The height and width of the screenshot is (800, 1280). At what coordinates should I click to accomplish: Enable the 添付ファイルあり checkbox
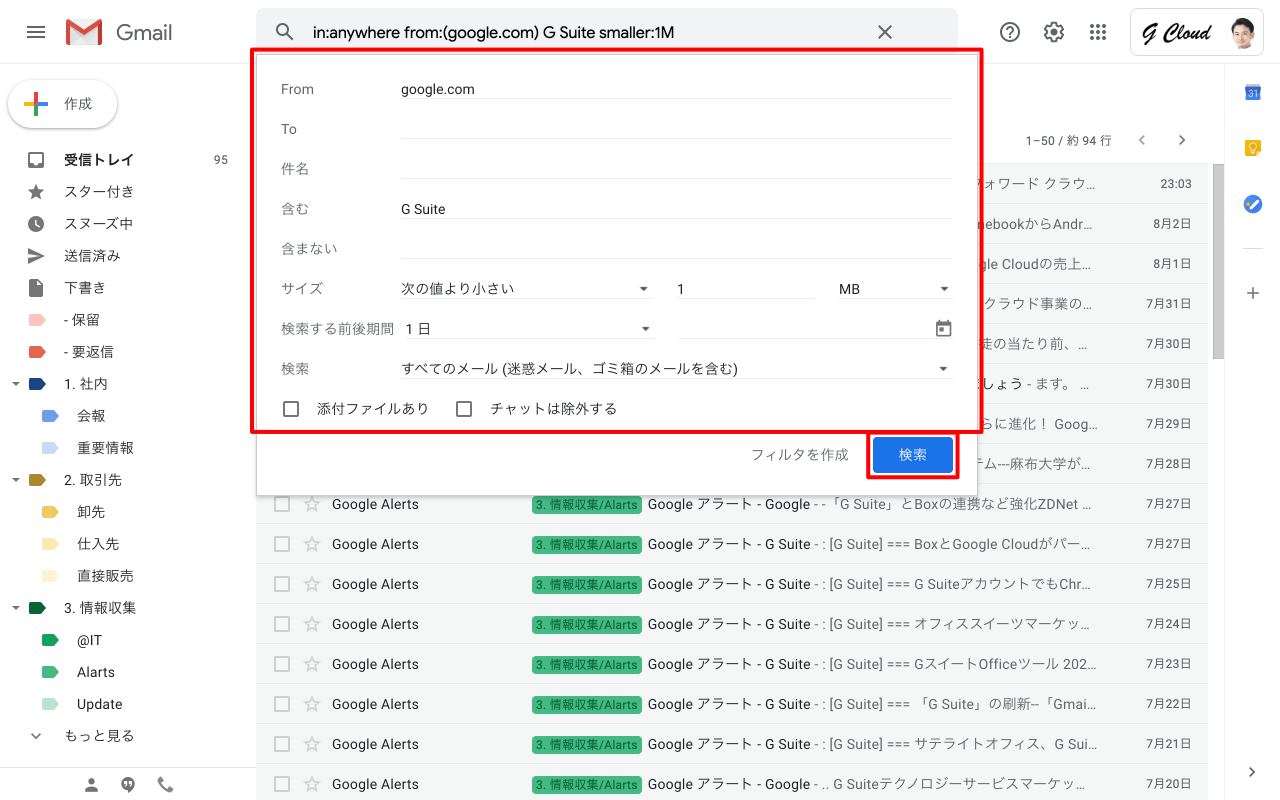pyautogui.click(x=292, y=409)
